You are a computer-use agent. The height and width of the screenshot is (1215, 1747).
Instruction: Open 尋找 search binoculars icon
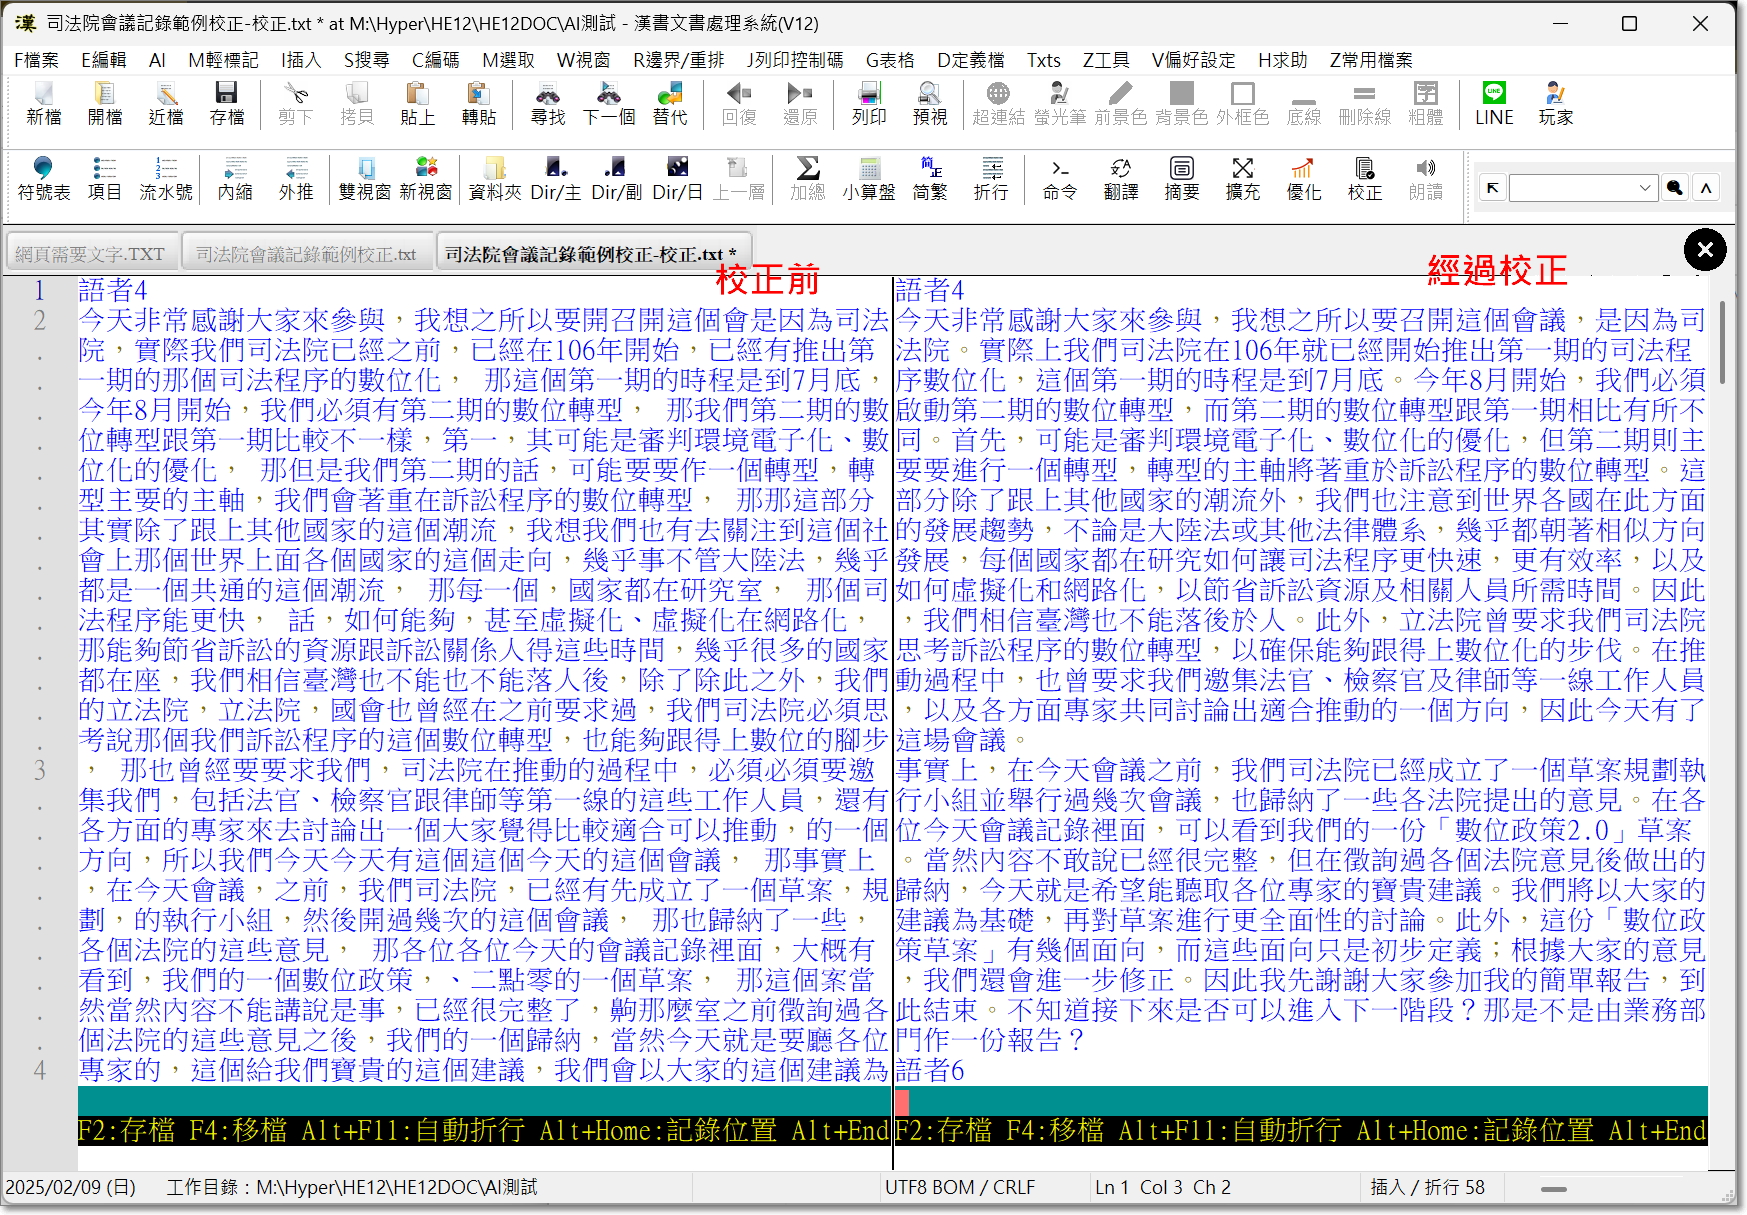(548, 104)
